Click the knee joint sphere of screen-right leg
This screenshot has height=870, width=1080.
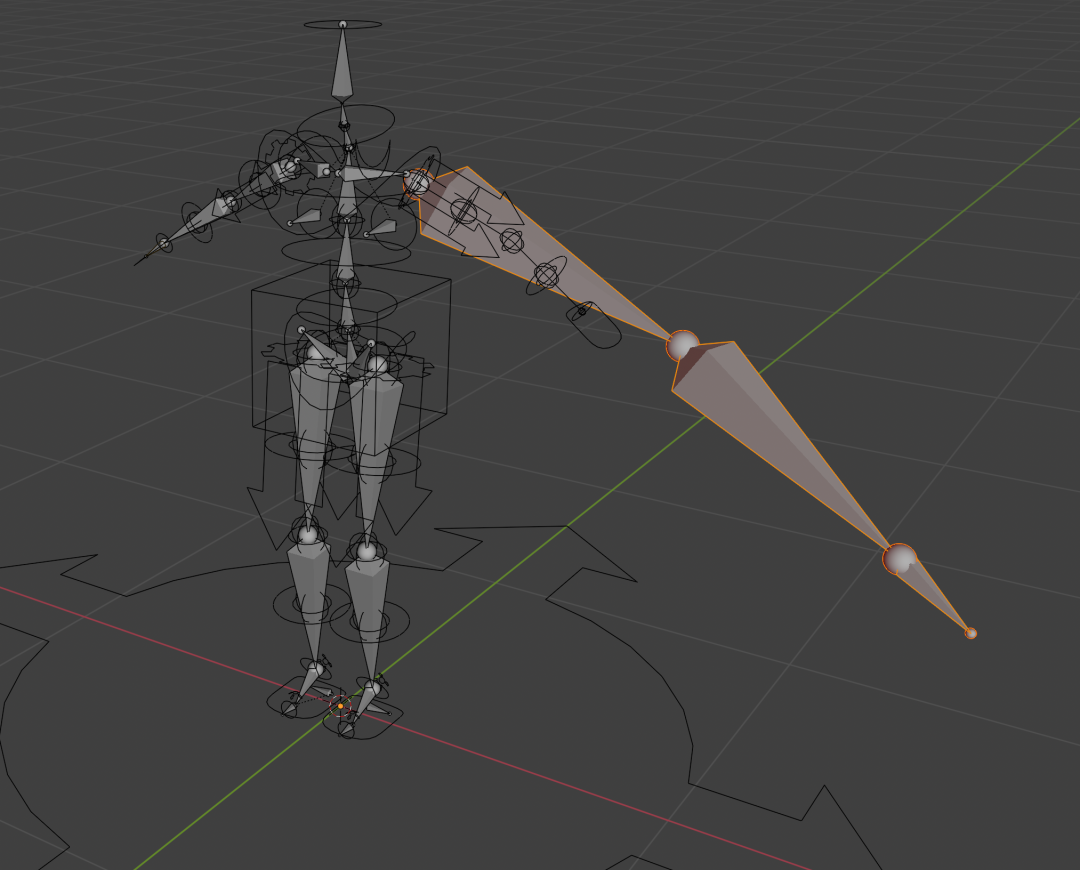[x=366, y=551]
